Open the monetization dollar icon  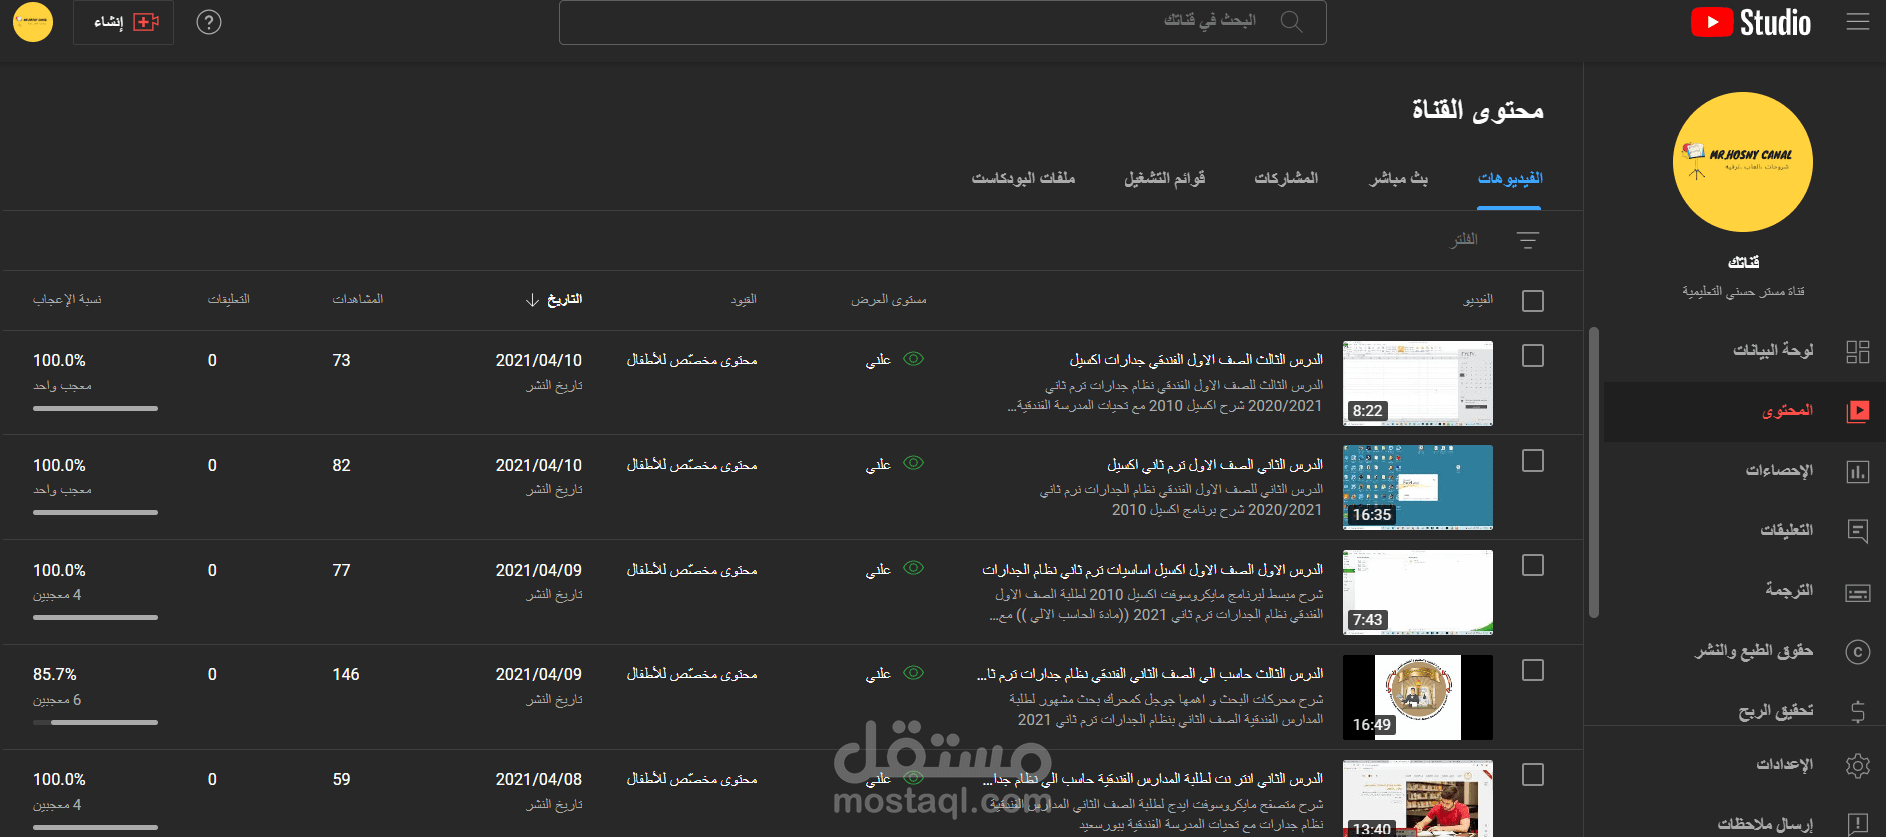click(x=1857, y=712)
